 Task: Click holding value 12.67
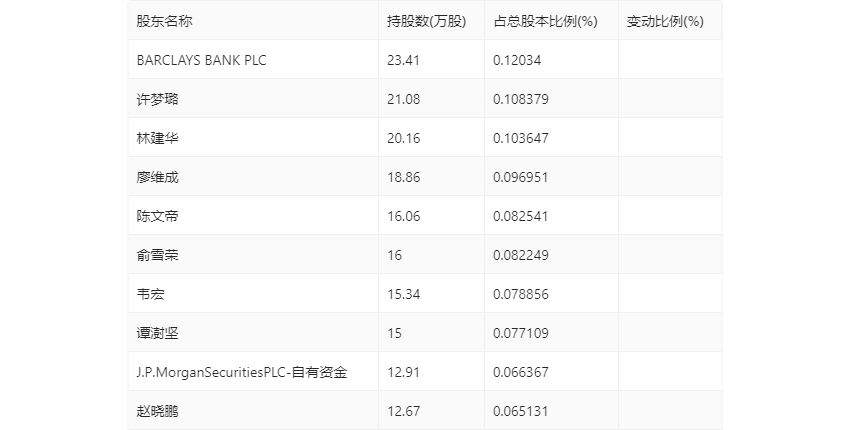point(403,412)
